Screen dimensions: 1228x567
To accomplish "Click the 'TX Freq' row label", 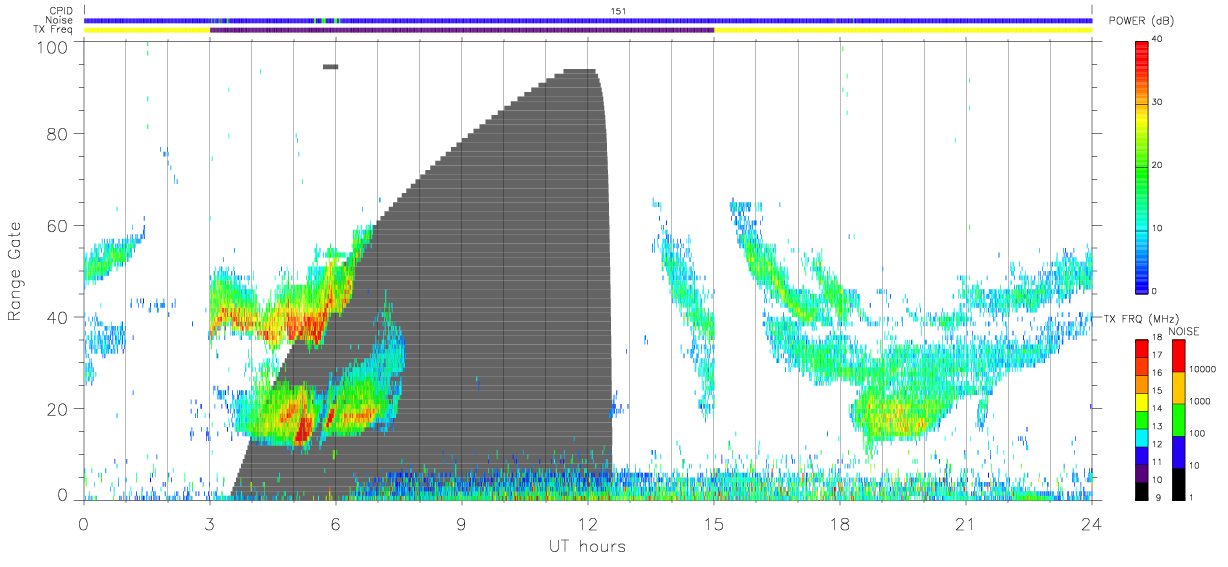I will [x=53, y=30].
